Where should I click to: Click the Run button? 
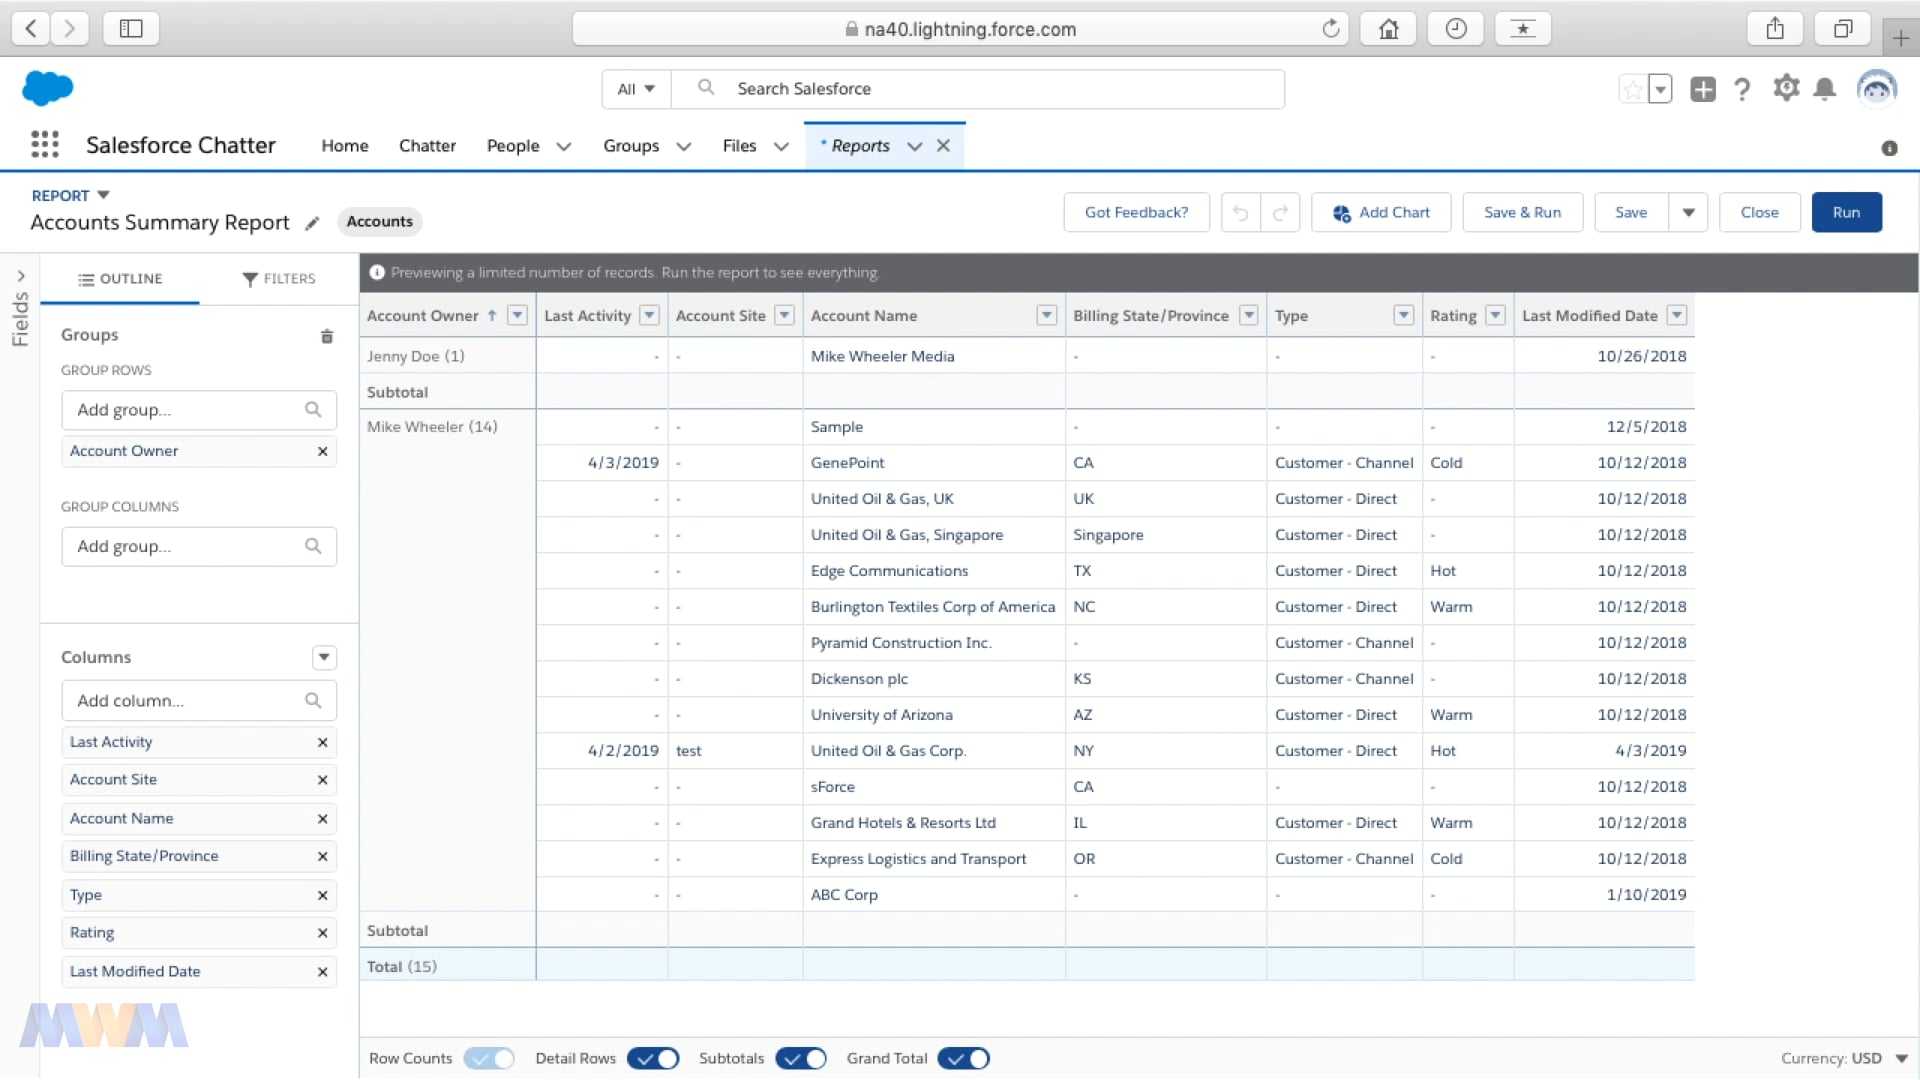(x=1846, y=211)
